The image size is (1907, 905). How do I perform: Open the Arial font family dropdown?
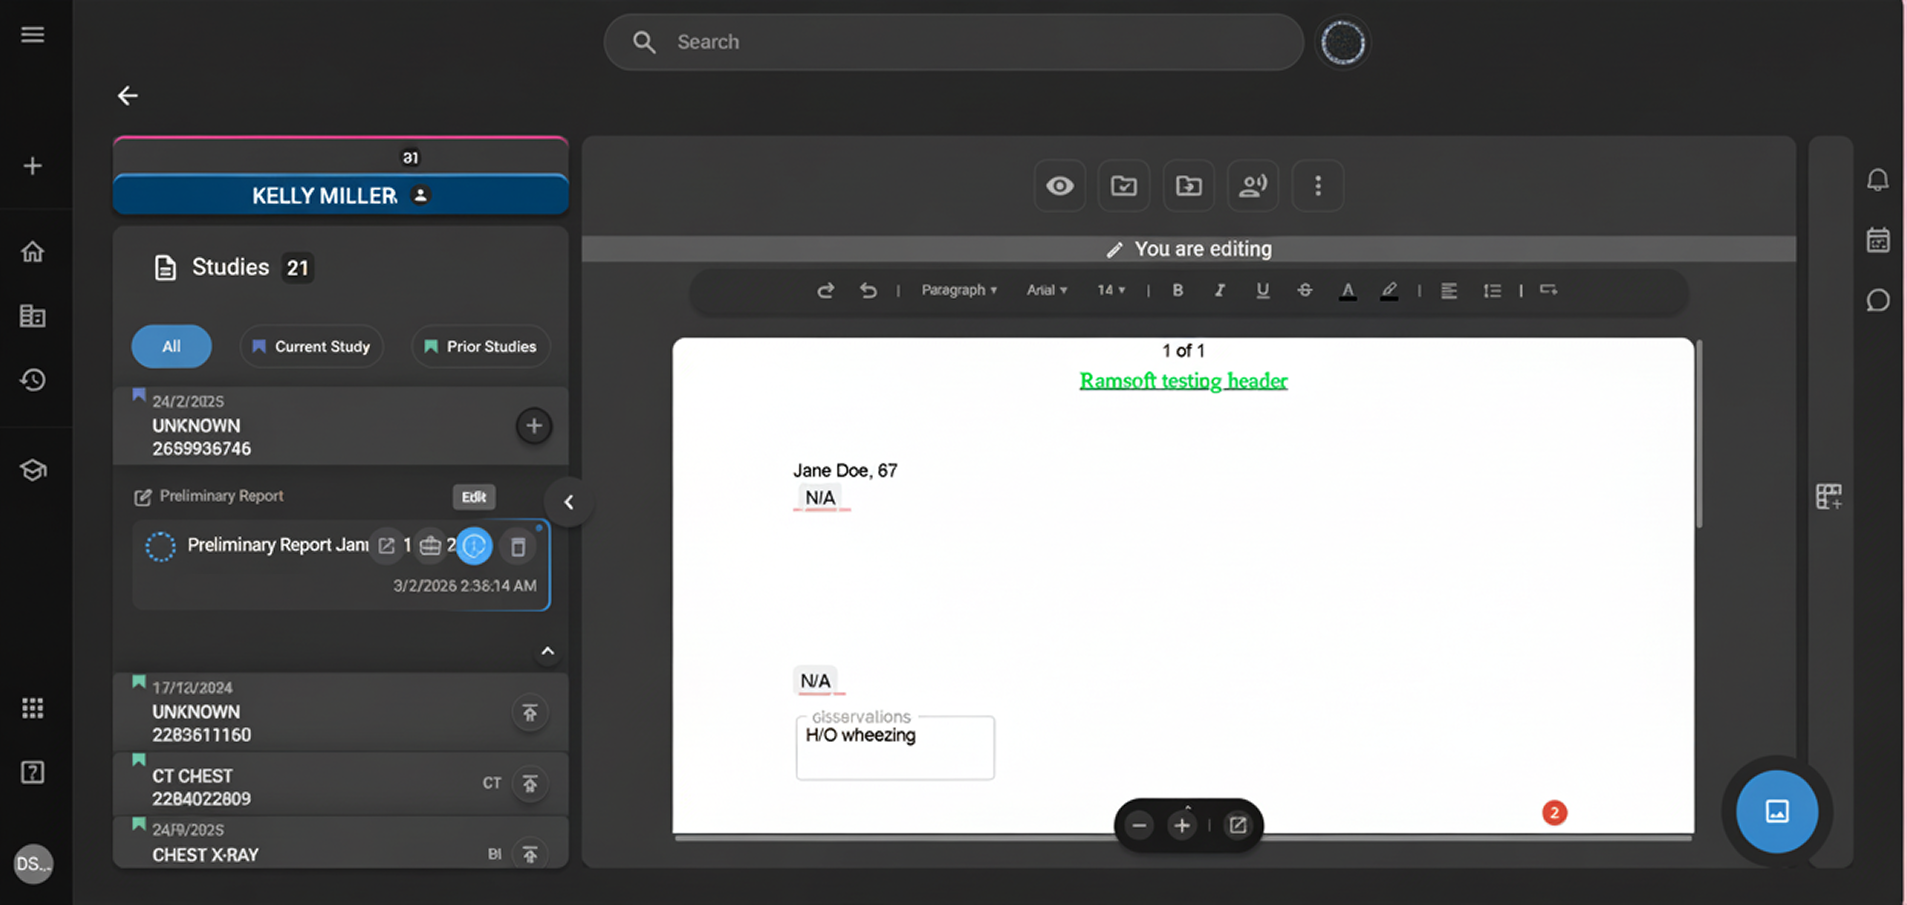[1046, 290]
